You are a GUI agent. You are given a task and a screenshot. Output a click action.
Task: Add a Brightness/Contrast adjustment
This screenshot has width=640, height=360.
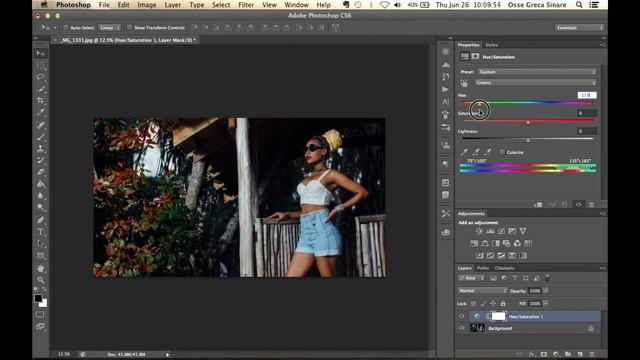click(x=479, y=231)
